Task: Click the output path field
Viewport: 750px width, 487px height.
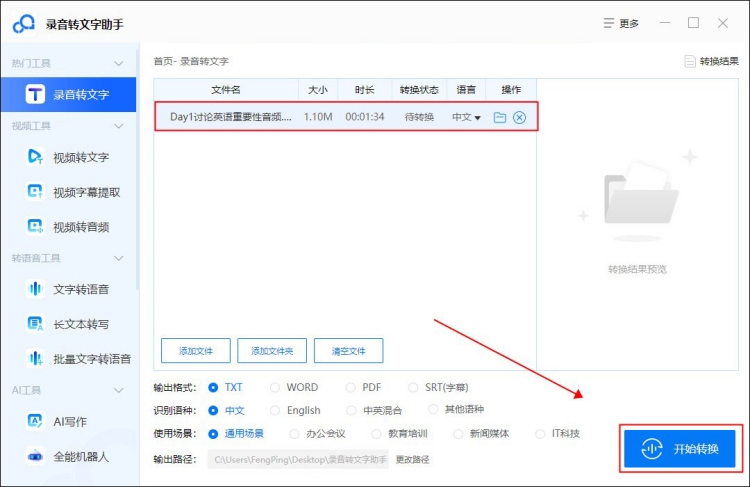Action: 298,460
